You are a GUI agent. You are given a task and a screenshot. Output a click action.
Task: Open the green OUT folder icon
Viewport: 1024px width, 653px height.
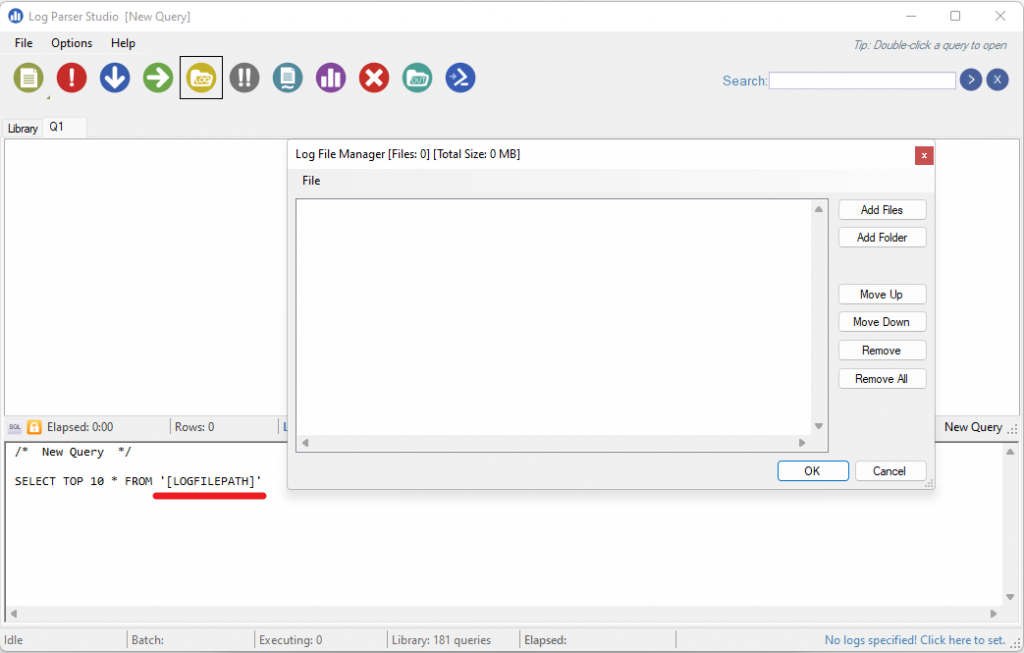pos(417,78)
